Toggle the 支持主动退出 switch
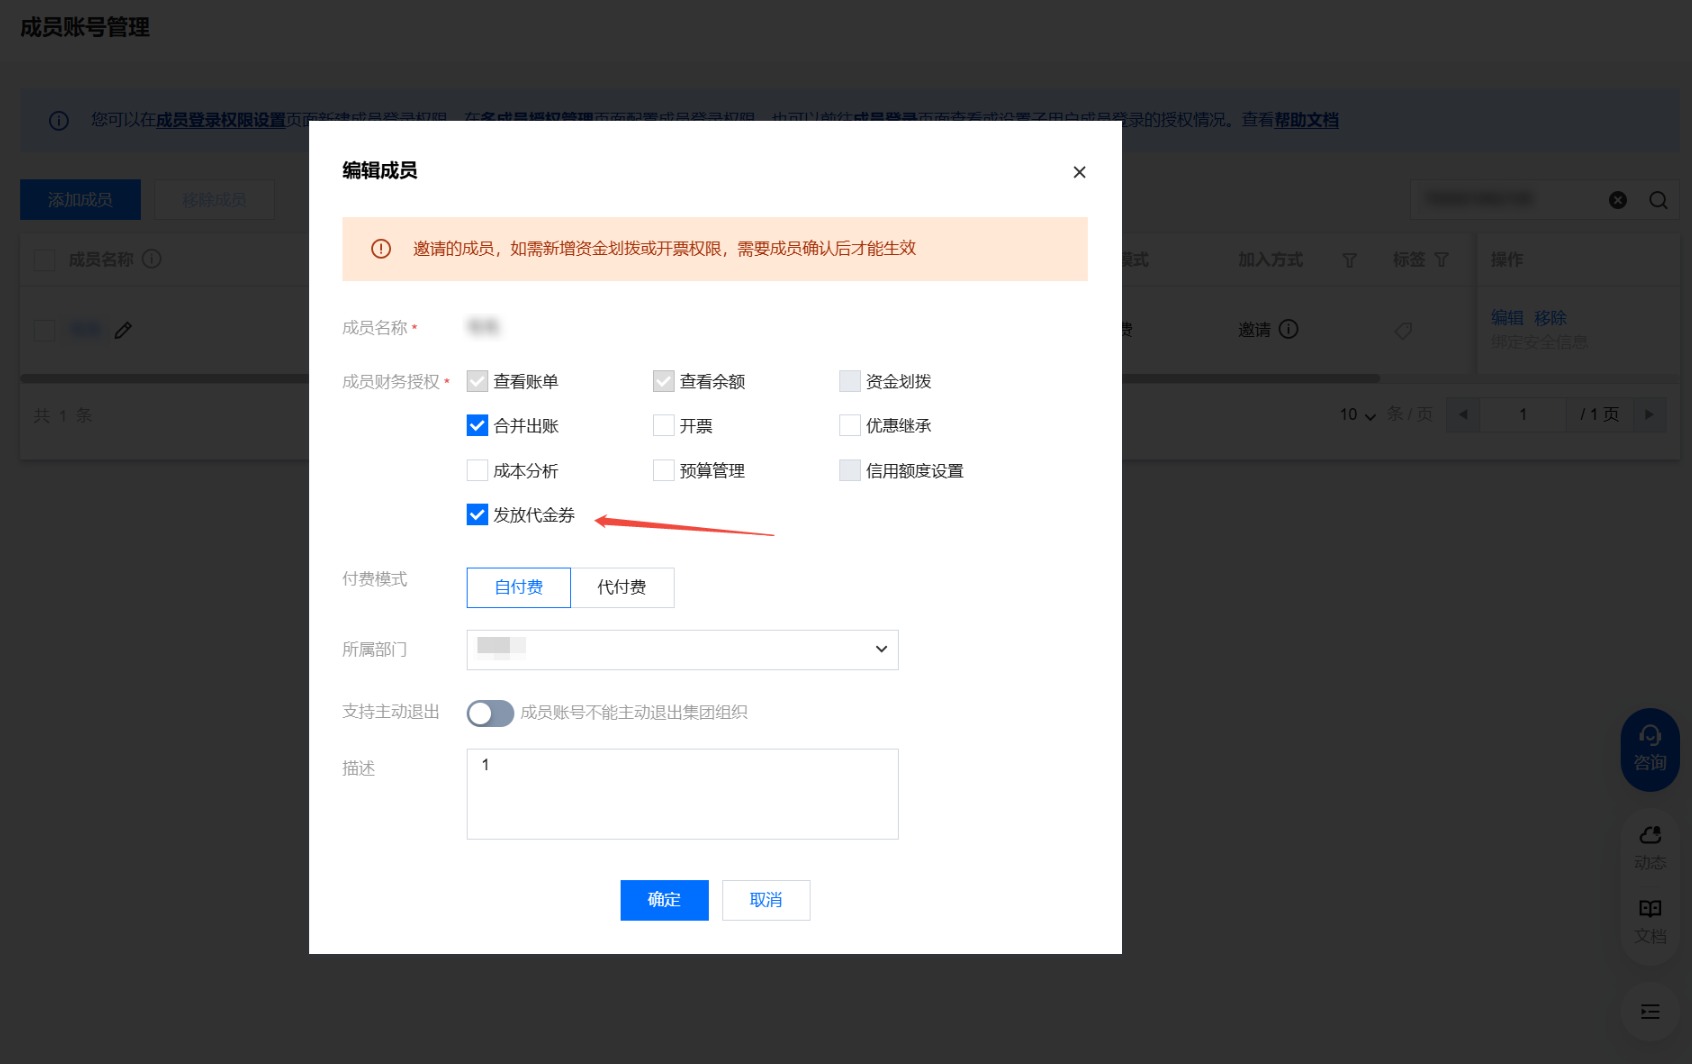The height and width of the screenshot is (1064, 1692). [490, 713]
